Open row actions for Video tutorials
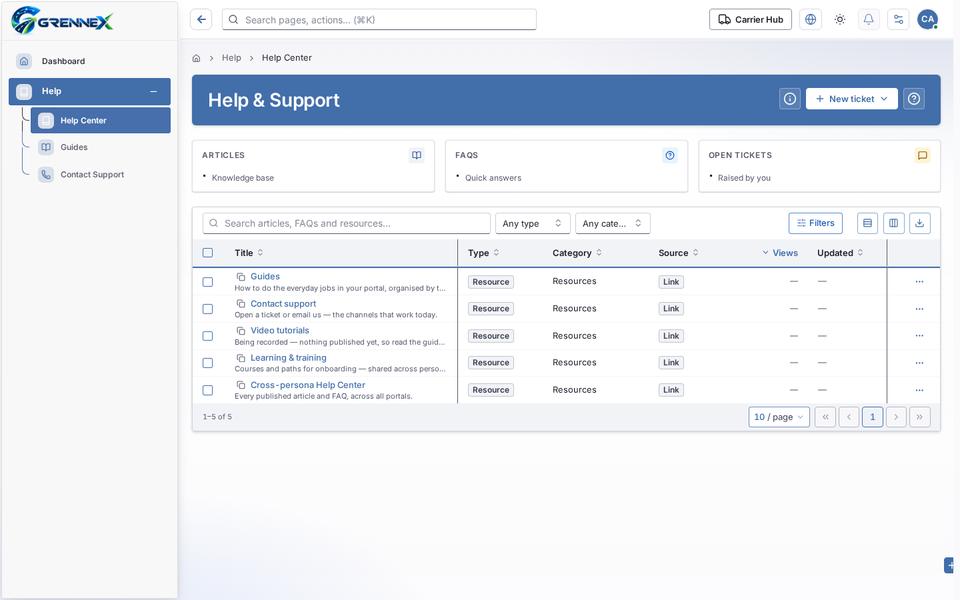Image resolution: width=960 pixels, height=600 pixels. pyautogui.click(x=919, y=336)
